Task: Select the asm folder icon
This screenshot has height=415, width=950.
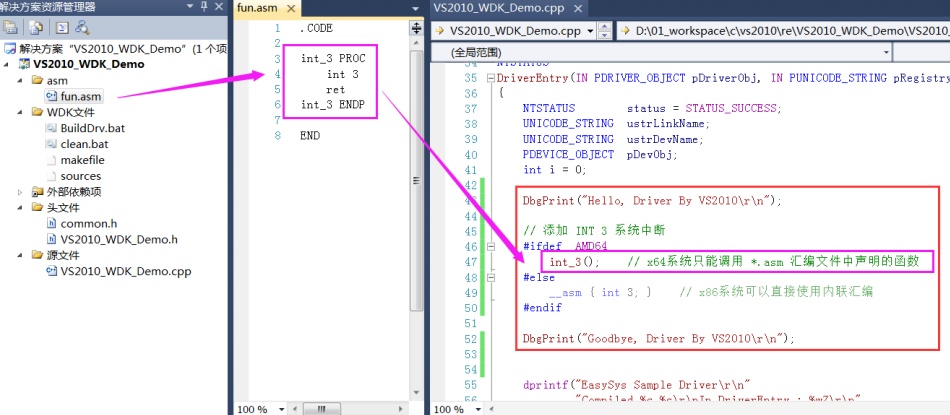Action: (x=37, y=80)
